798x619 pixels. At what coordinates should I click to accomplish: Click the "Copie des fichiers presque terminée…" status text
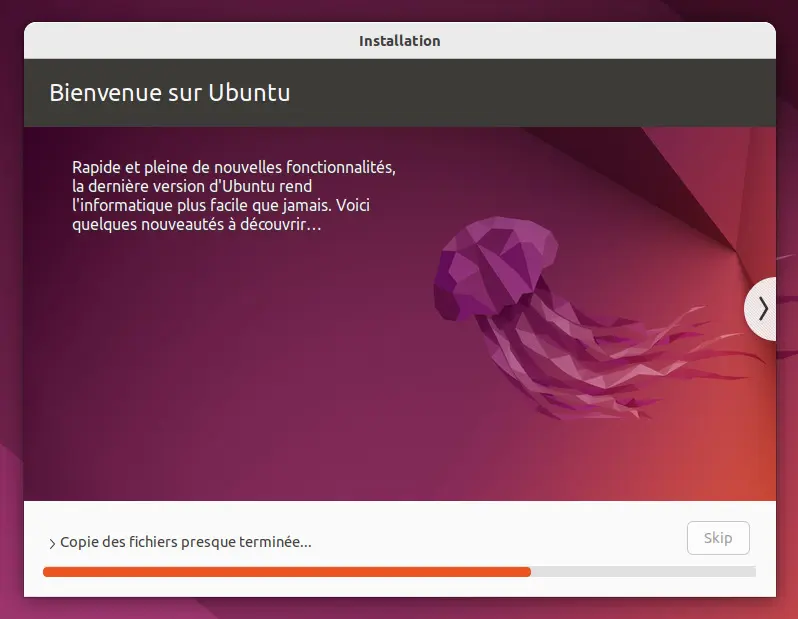186,542
